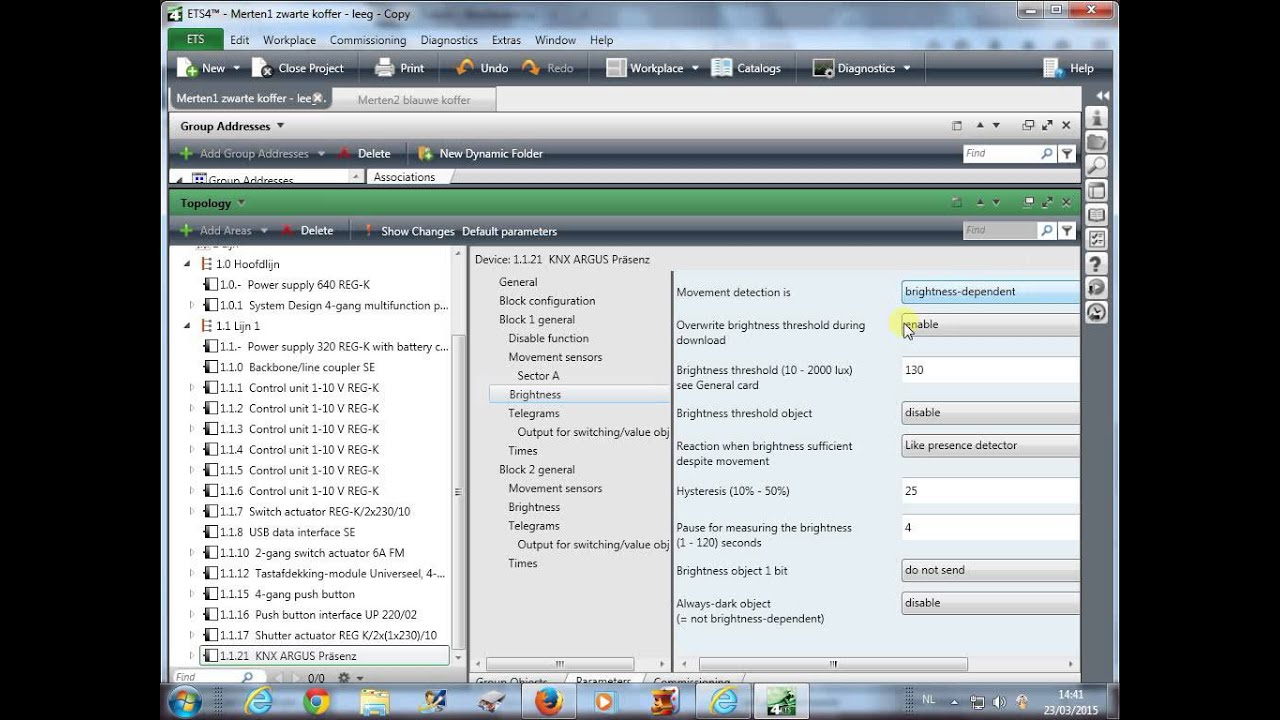The height and width of the screenshot is (720, 1280).
Task: Click the Find field in the Group Addresses panel
Action: tap(999, 153)
